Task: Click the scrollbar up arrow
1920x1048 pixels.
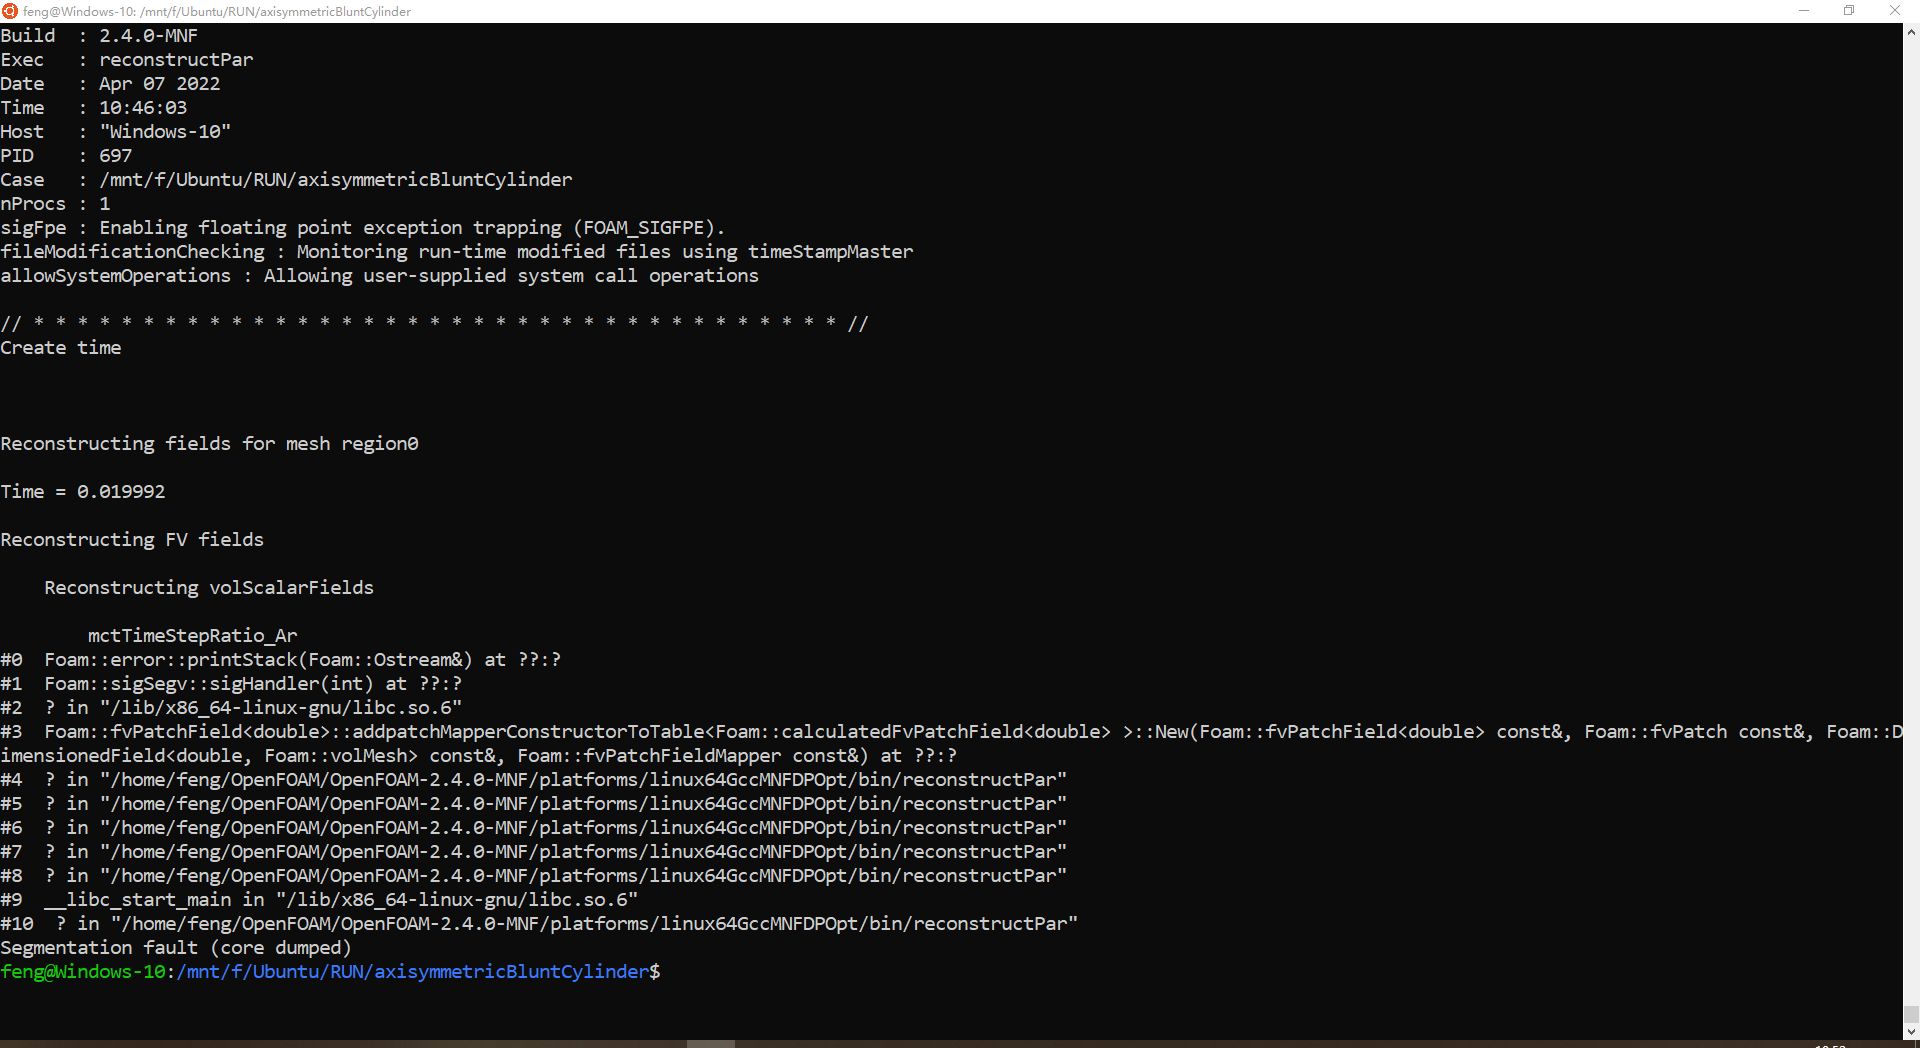Action: 1911,32
